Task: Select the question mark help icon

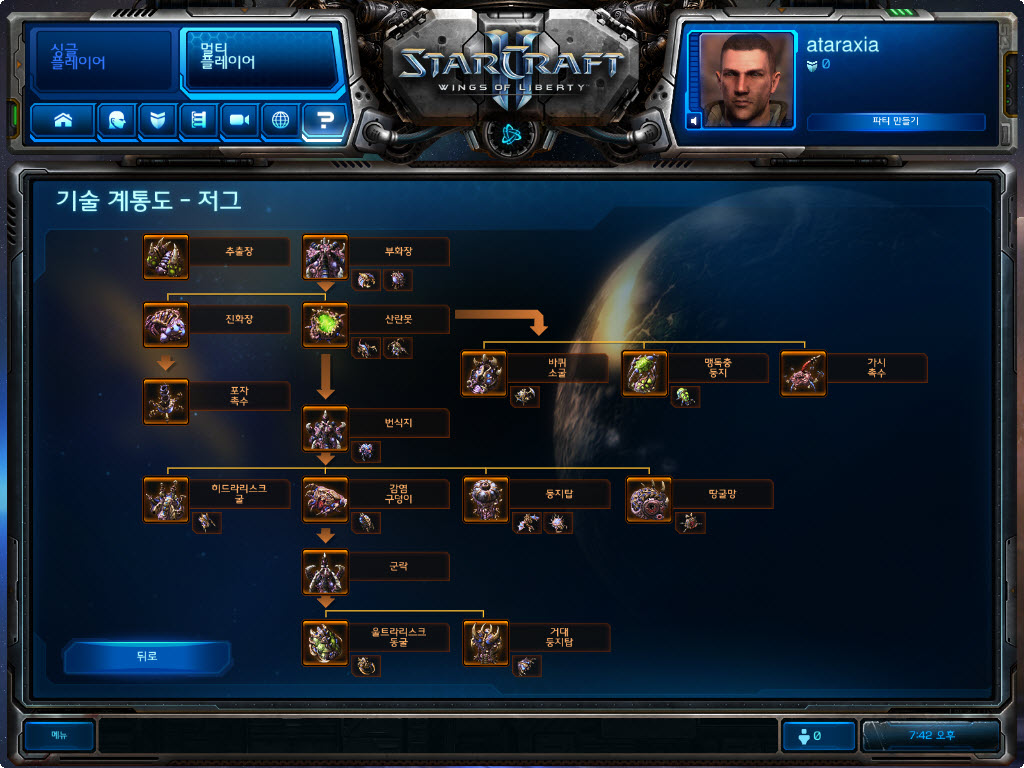Action: [325, 120]
